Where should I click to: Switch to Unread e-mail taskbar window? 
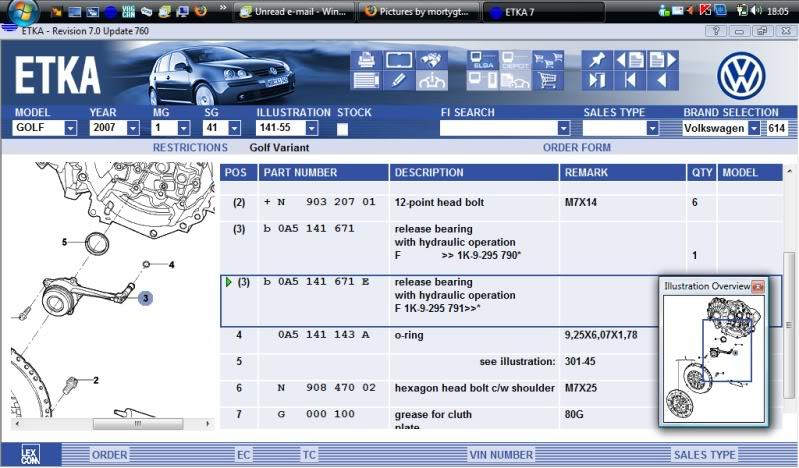pyautogui.click(x=294, y=12)
